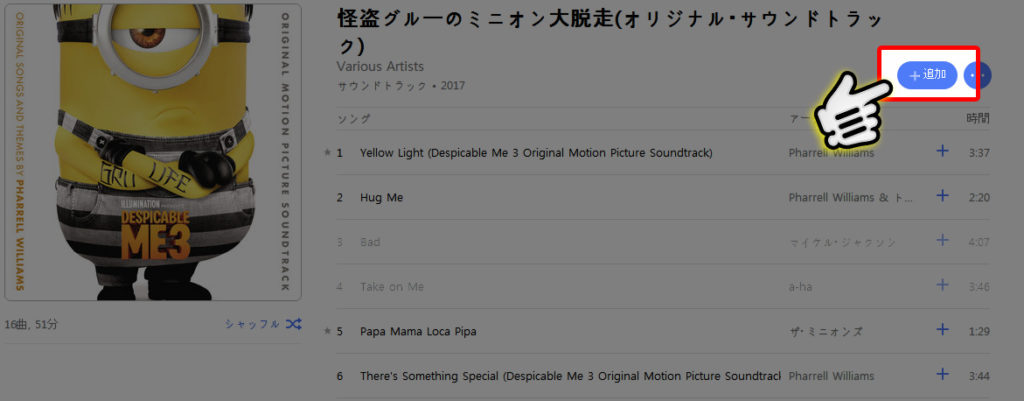Image resolution: width=1024 pixels, height=401 pixels.
Task: Open ザ・ミニオンズ artist link
Action: coord(825,332)
